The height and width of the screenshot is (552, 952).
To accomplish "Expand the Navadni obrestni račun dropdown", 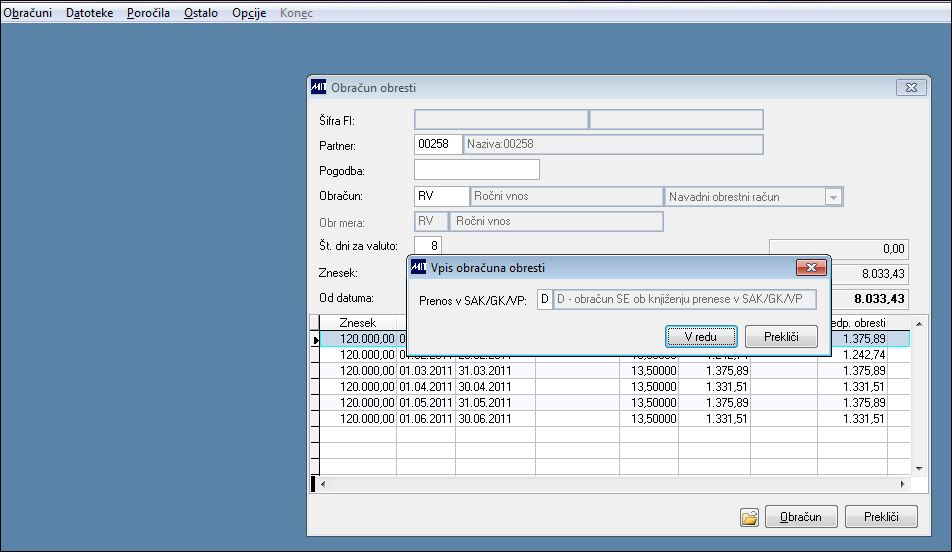I will pos(832,197).
